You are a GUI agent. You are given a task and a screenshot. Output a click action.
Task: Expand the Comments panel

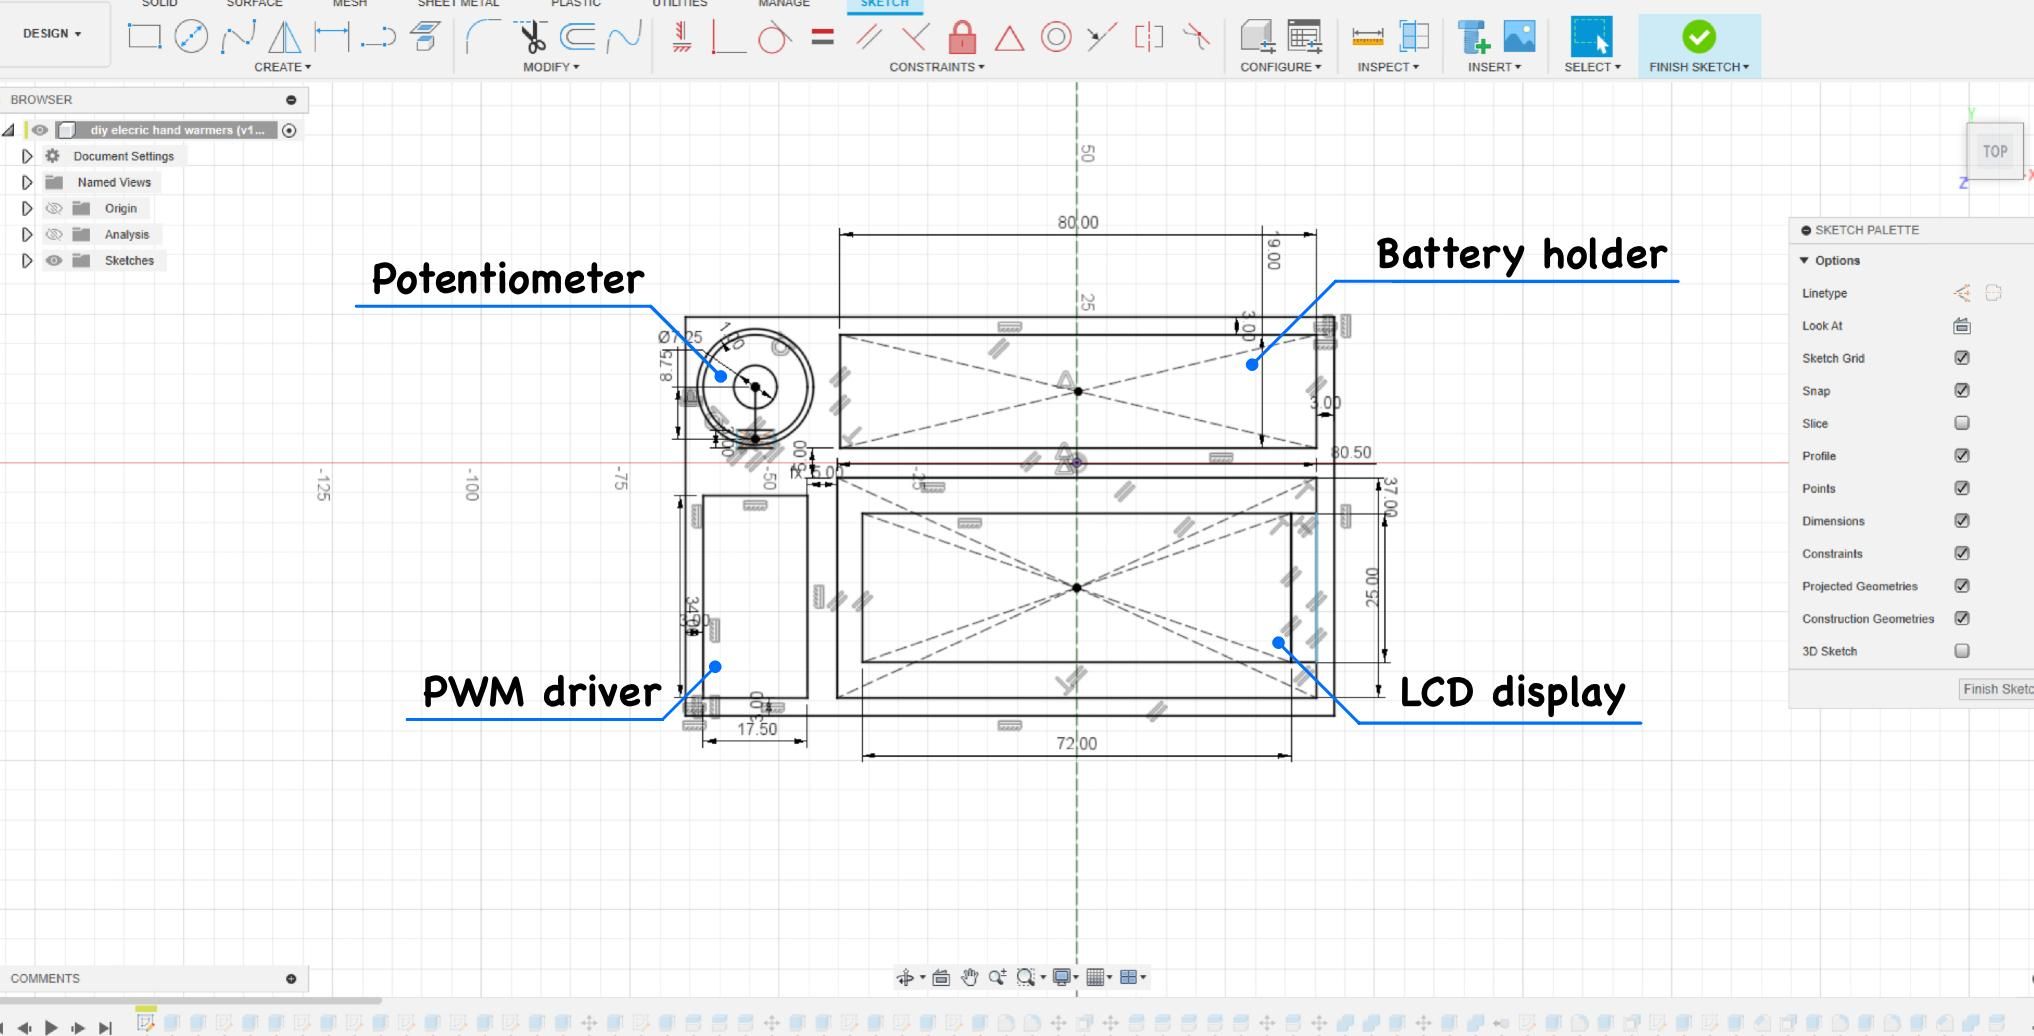pos(291,978)
